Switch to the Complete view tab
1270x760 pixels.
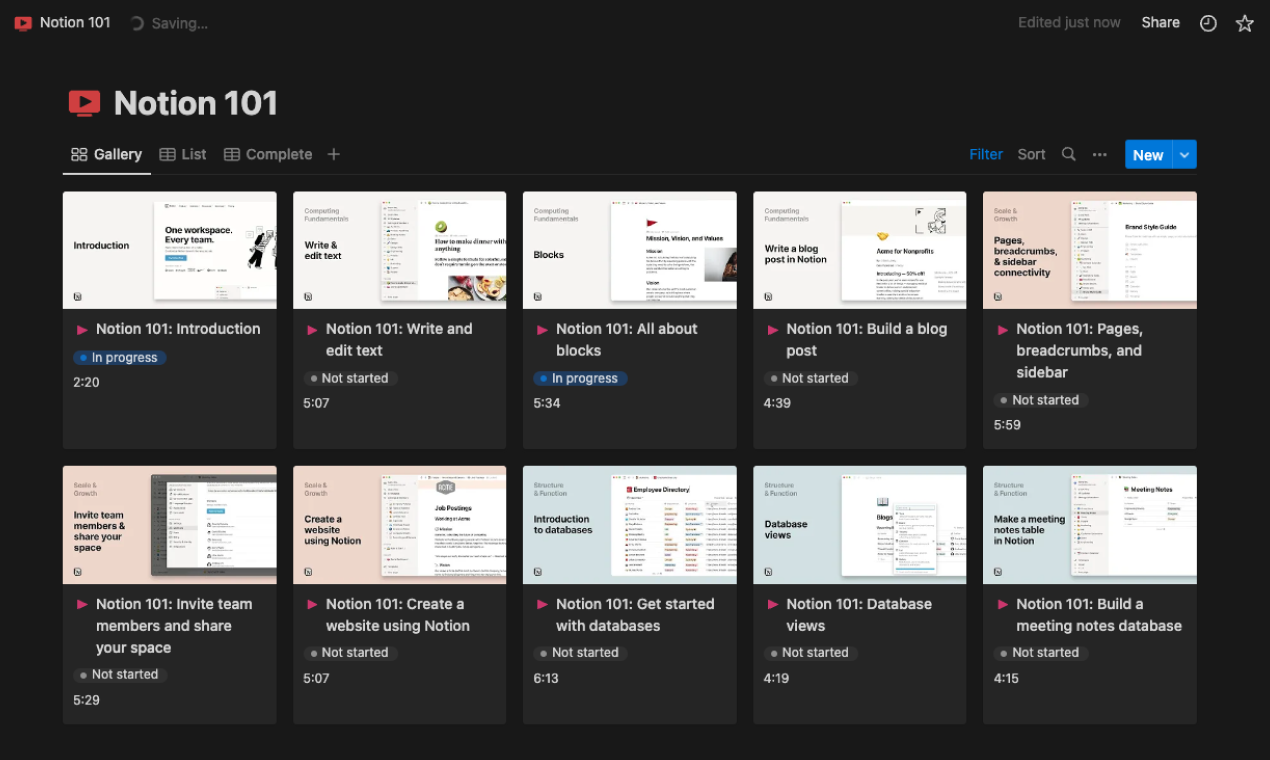coord(268,154)
